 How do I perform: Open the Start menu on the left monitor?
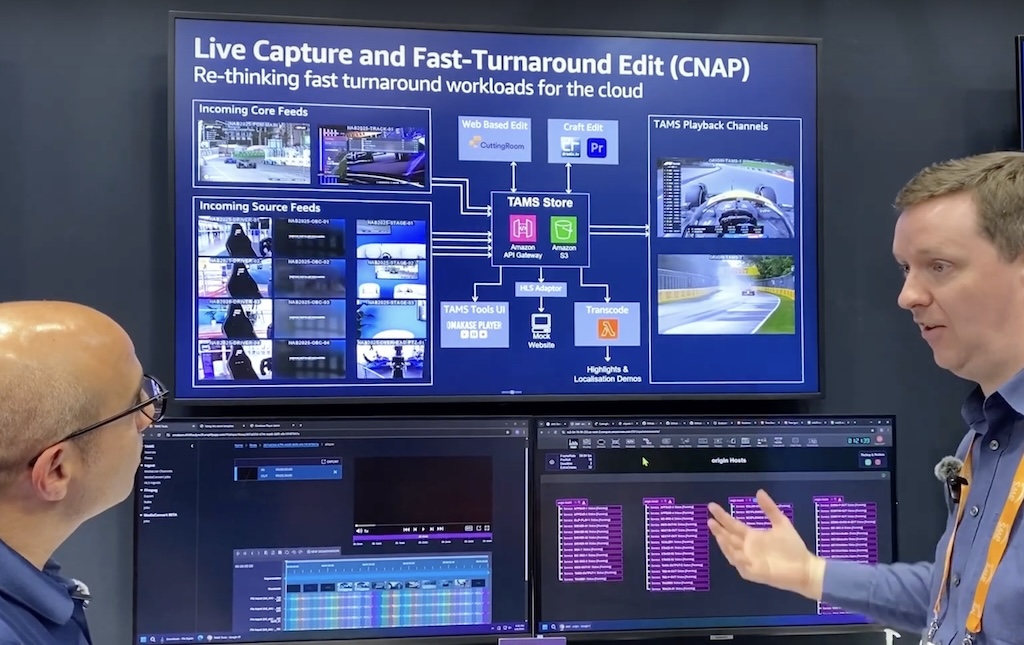(144, 639)
